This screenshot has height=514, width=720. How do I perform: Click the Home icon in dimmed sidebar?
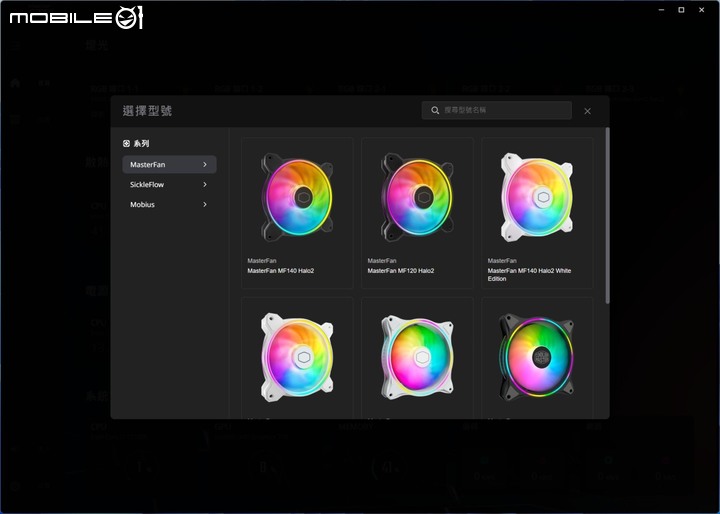[x=15, y=83]
